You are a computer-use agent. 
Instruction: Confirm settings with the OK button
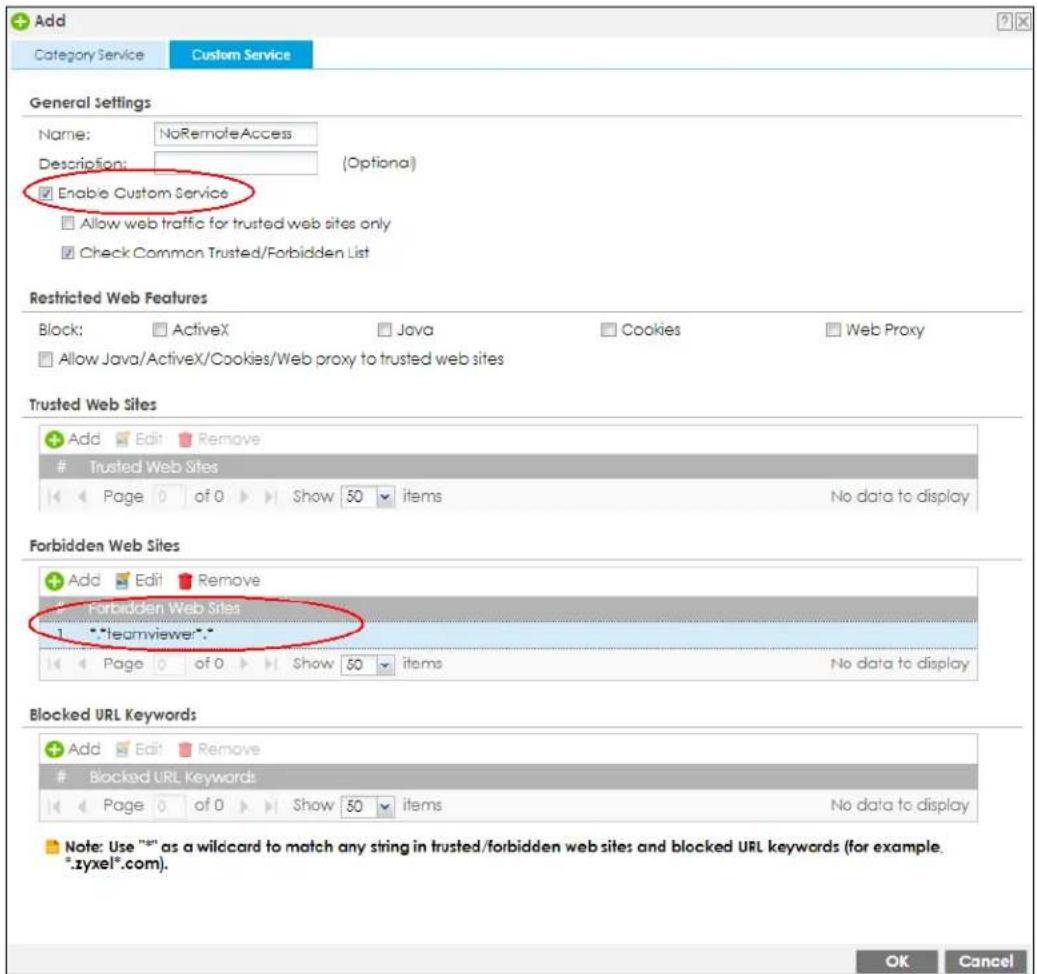click(897, 961)
